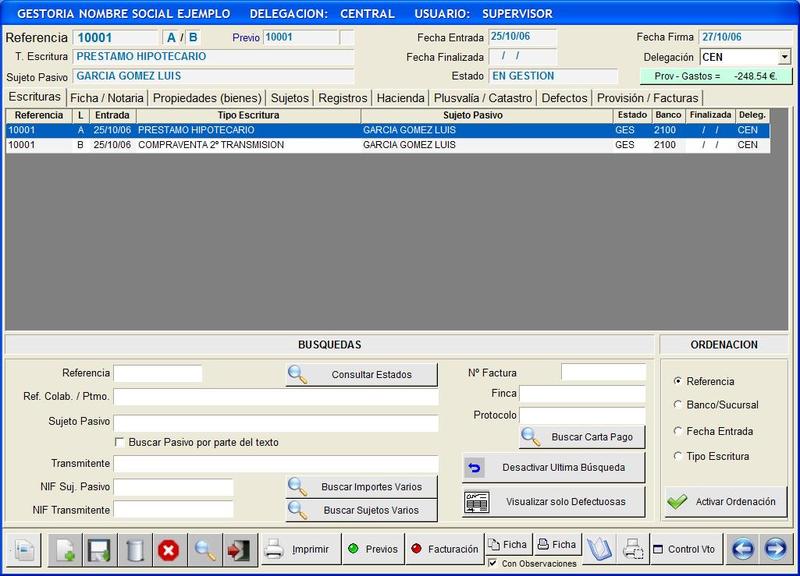Screen dimensions: 800x576
Task: Click the red cancel X icon
Action: pyautogui.click(x=168, y=549)
